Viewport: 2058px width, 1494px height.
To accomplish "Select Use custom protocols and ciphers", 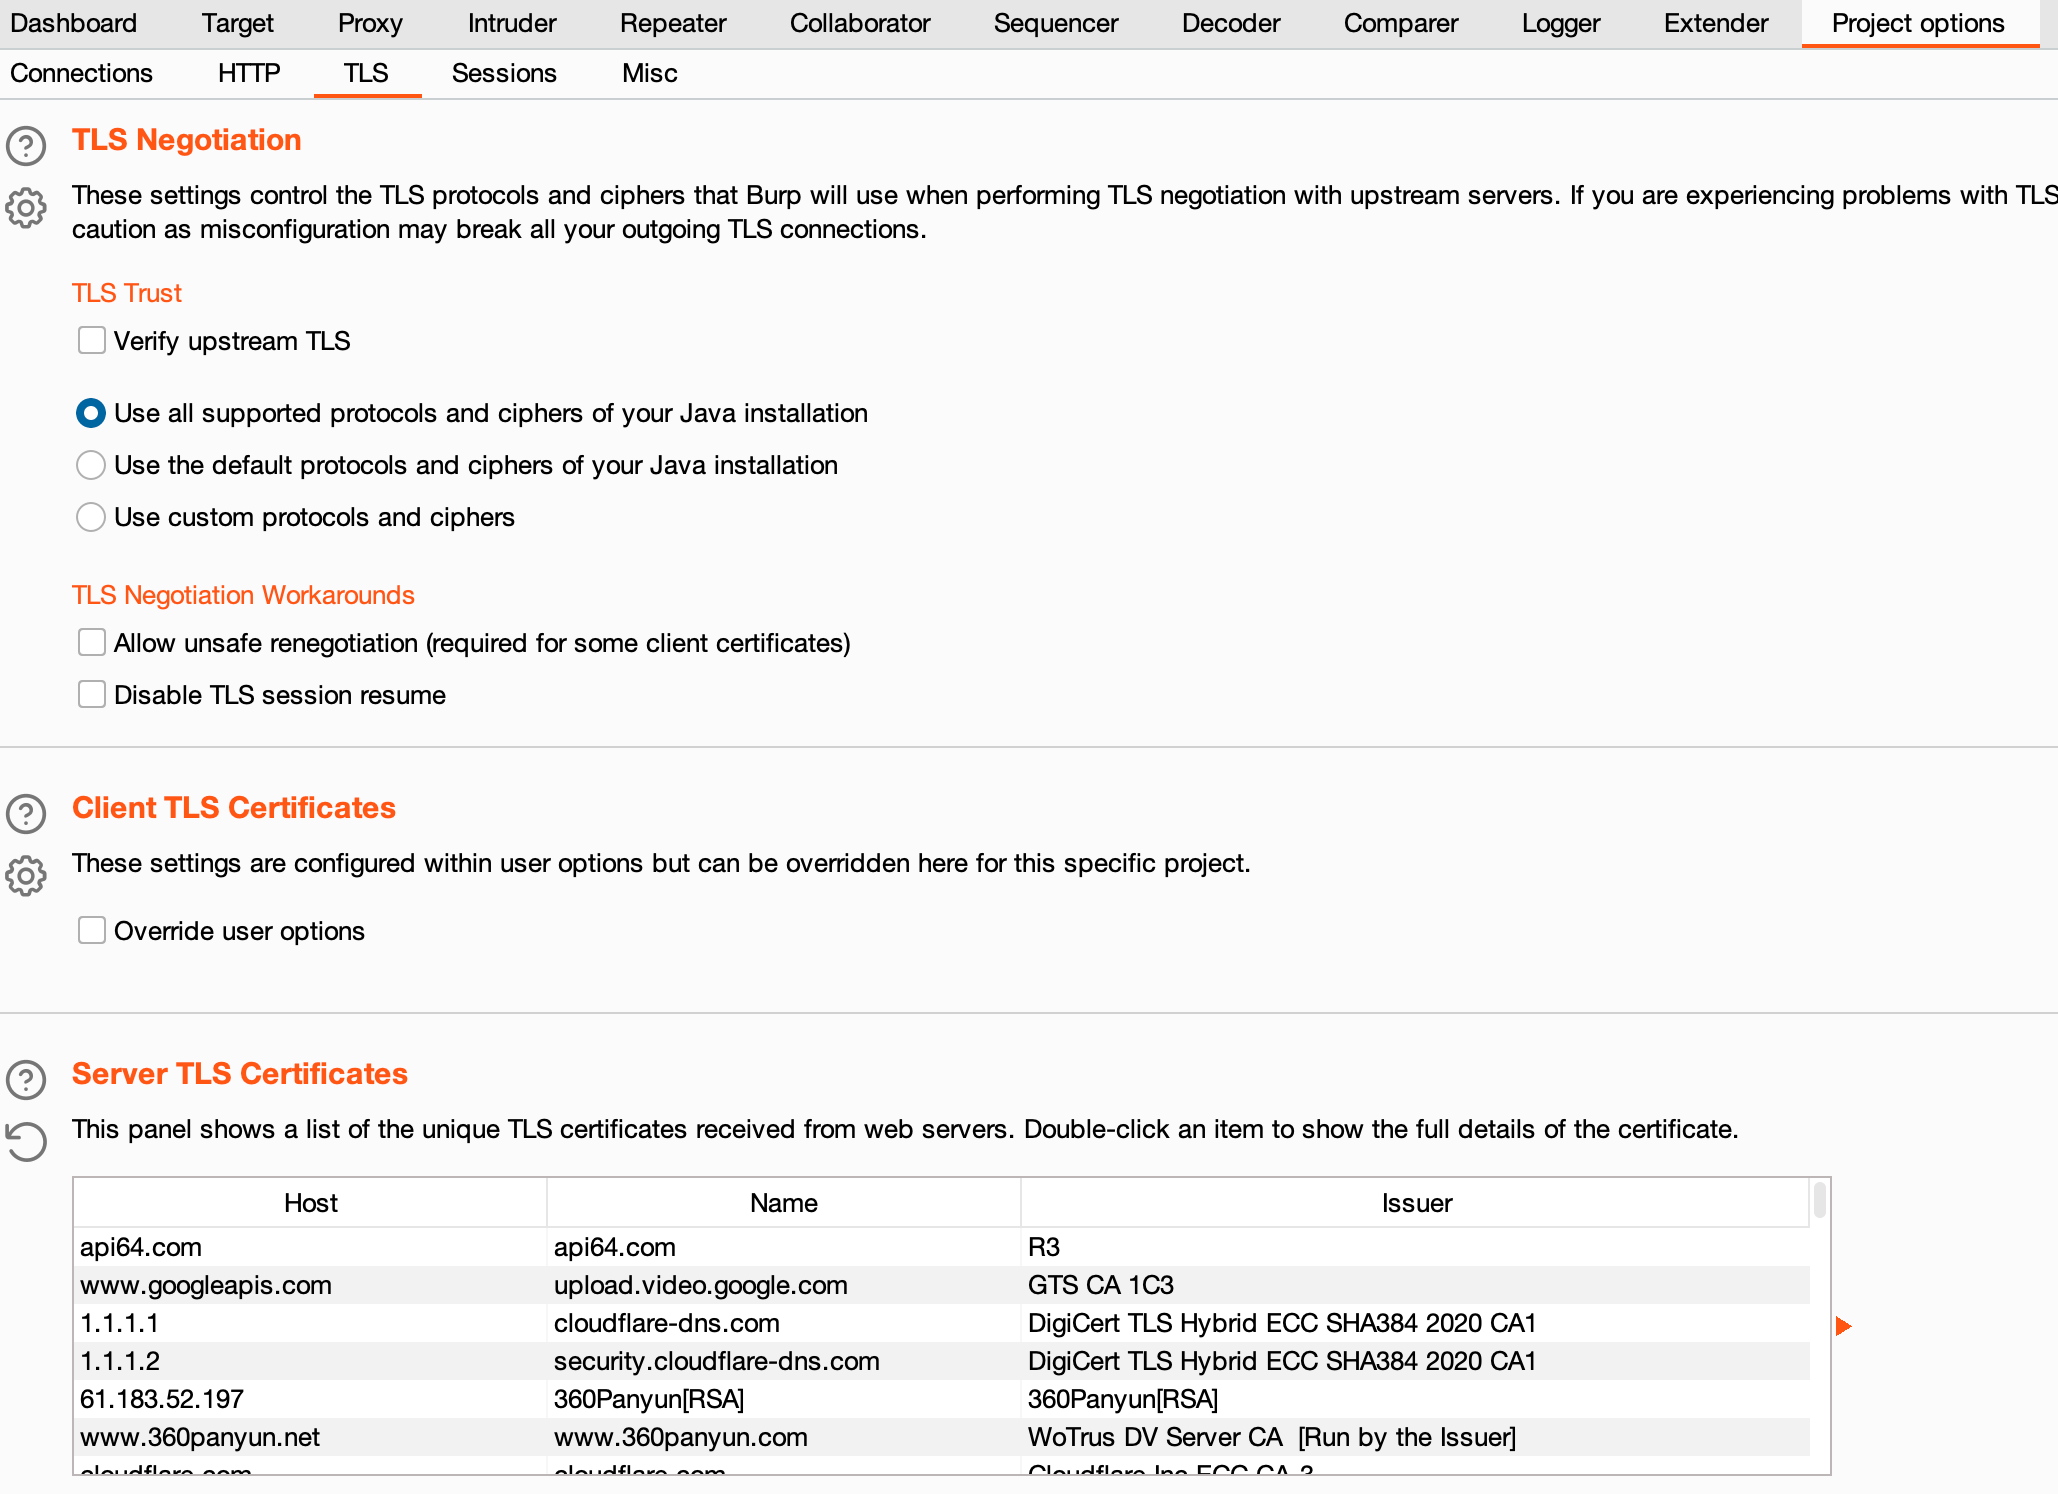I will 91,517.
